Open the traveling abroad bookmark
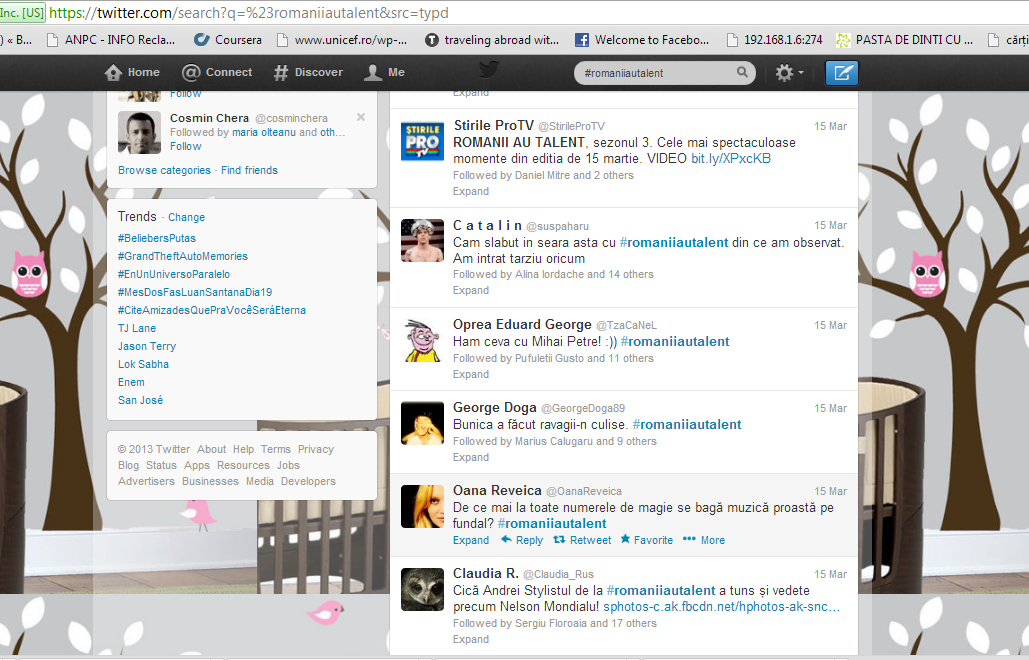 (x=492, y=40)
